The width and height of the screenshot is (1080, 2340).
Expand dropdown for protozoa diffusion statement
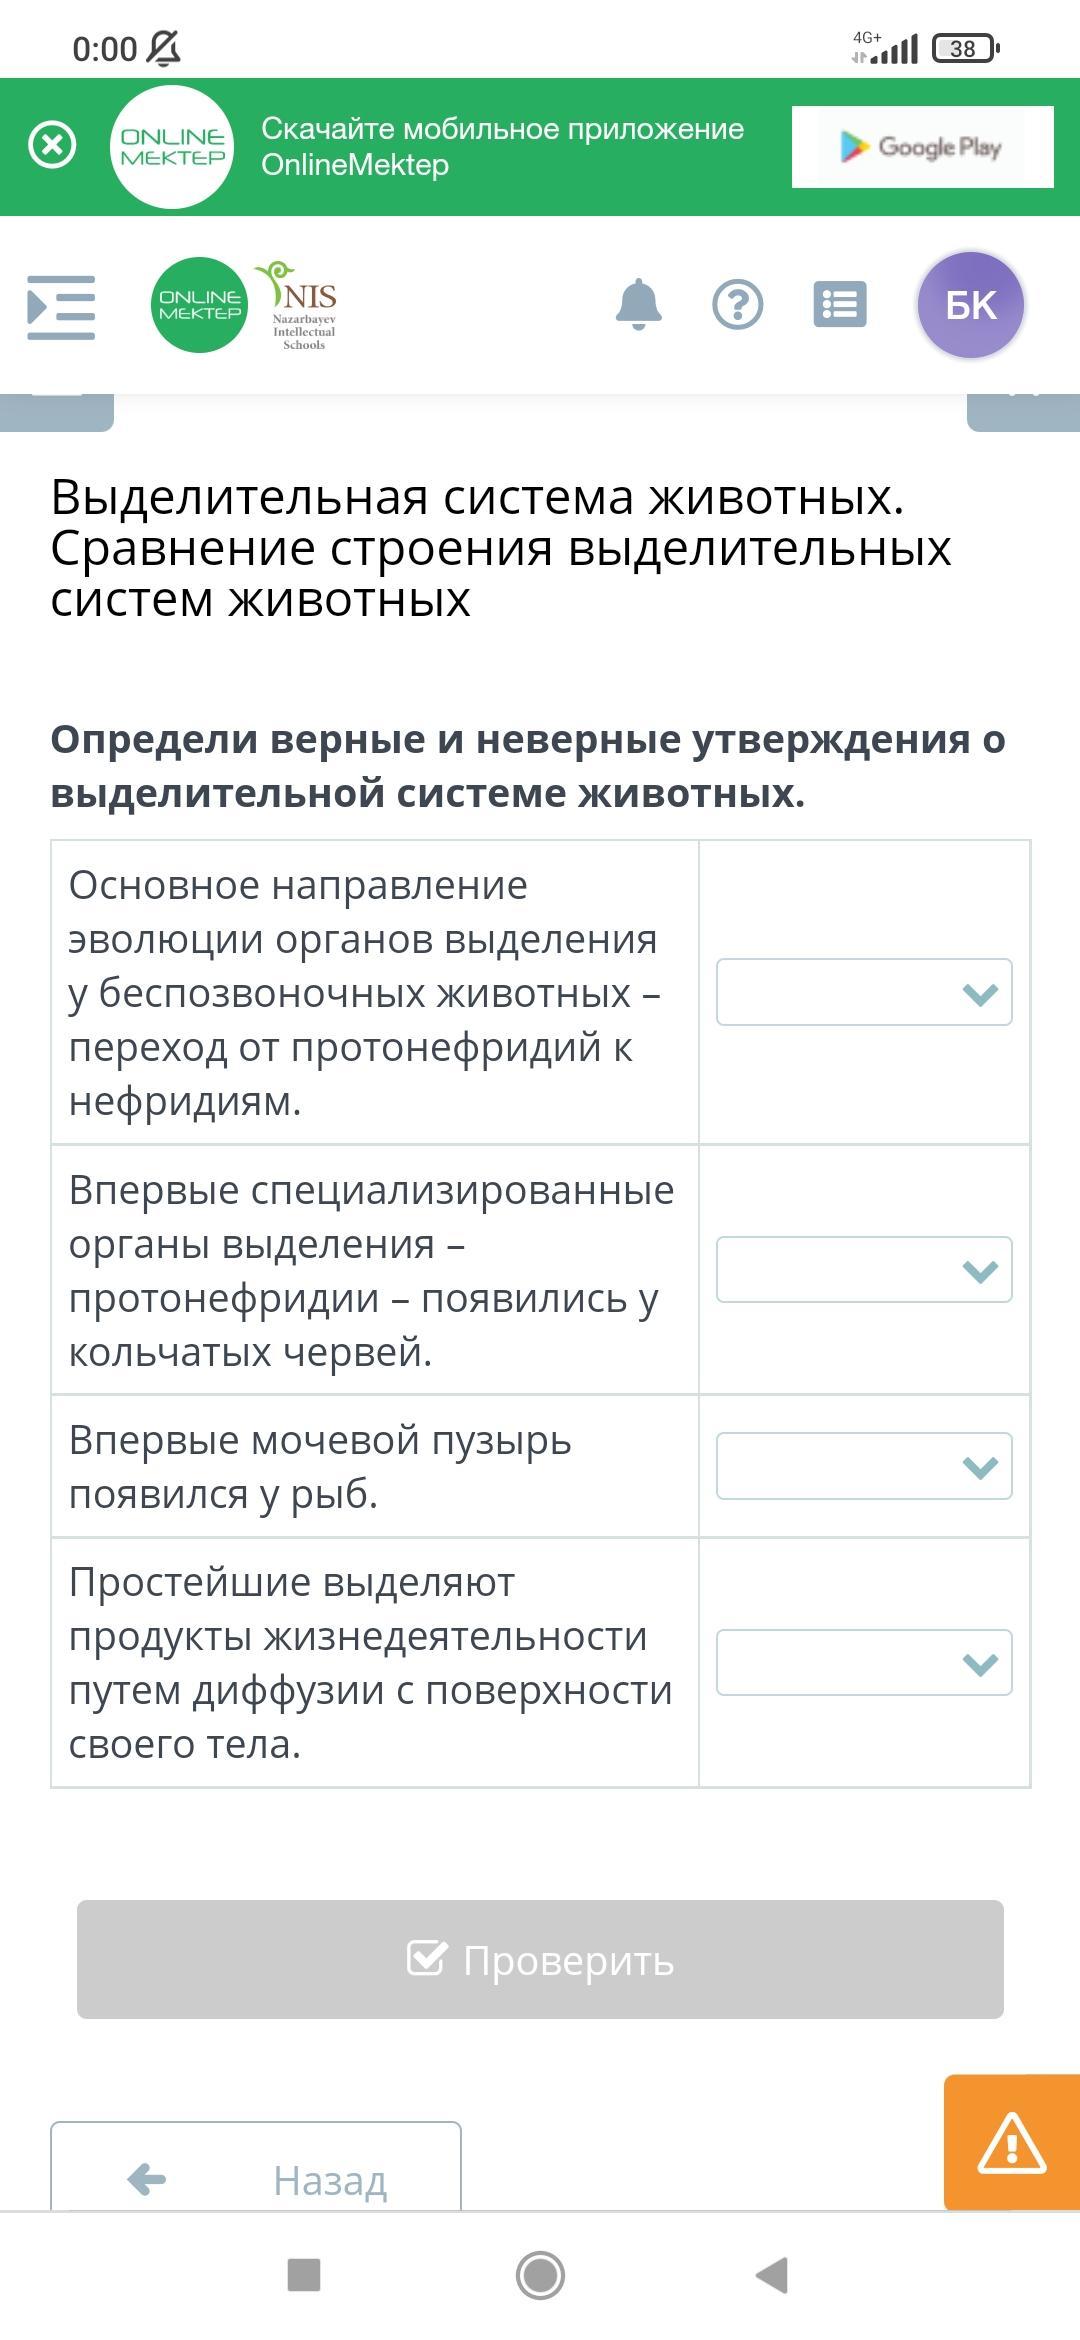[864, 1663]
